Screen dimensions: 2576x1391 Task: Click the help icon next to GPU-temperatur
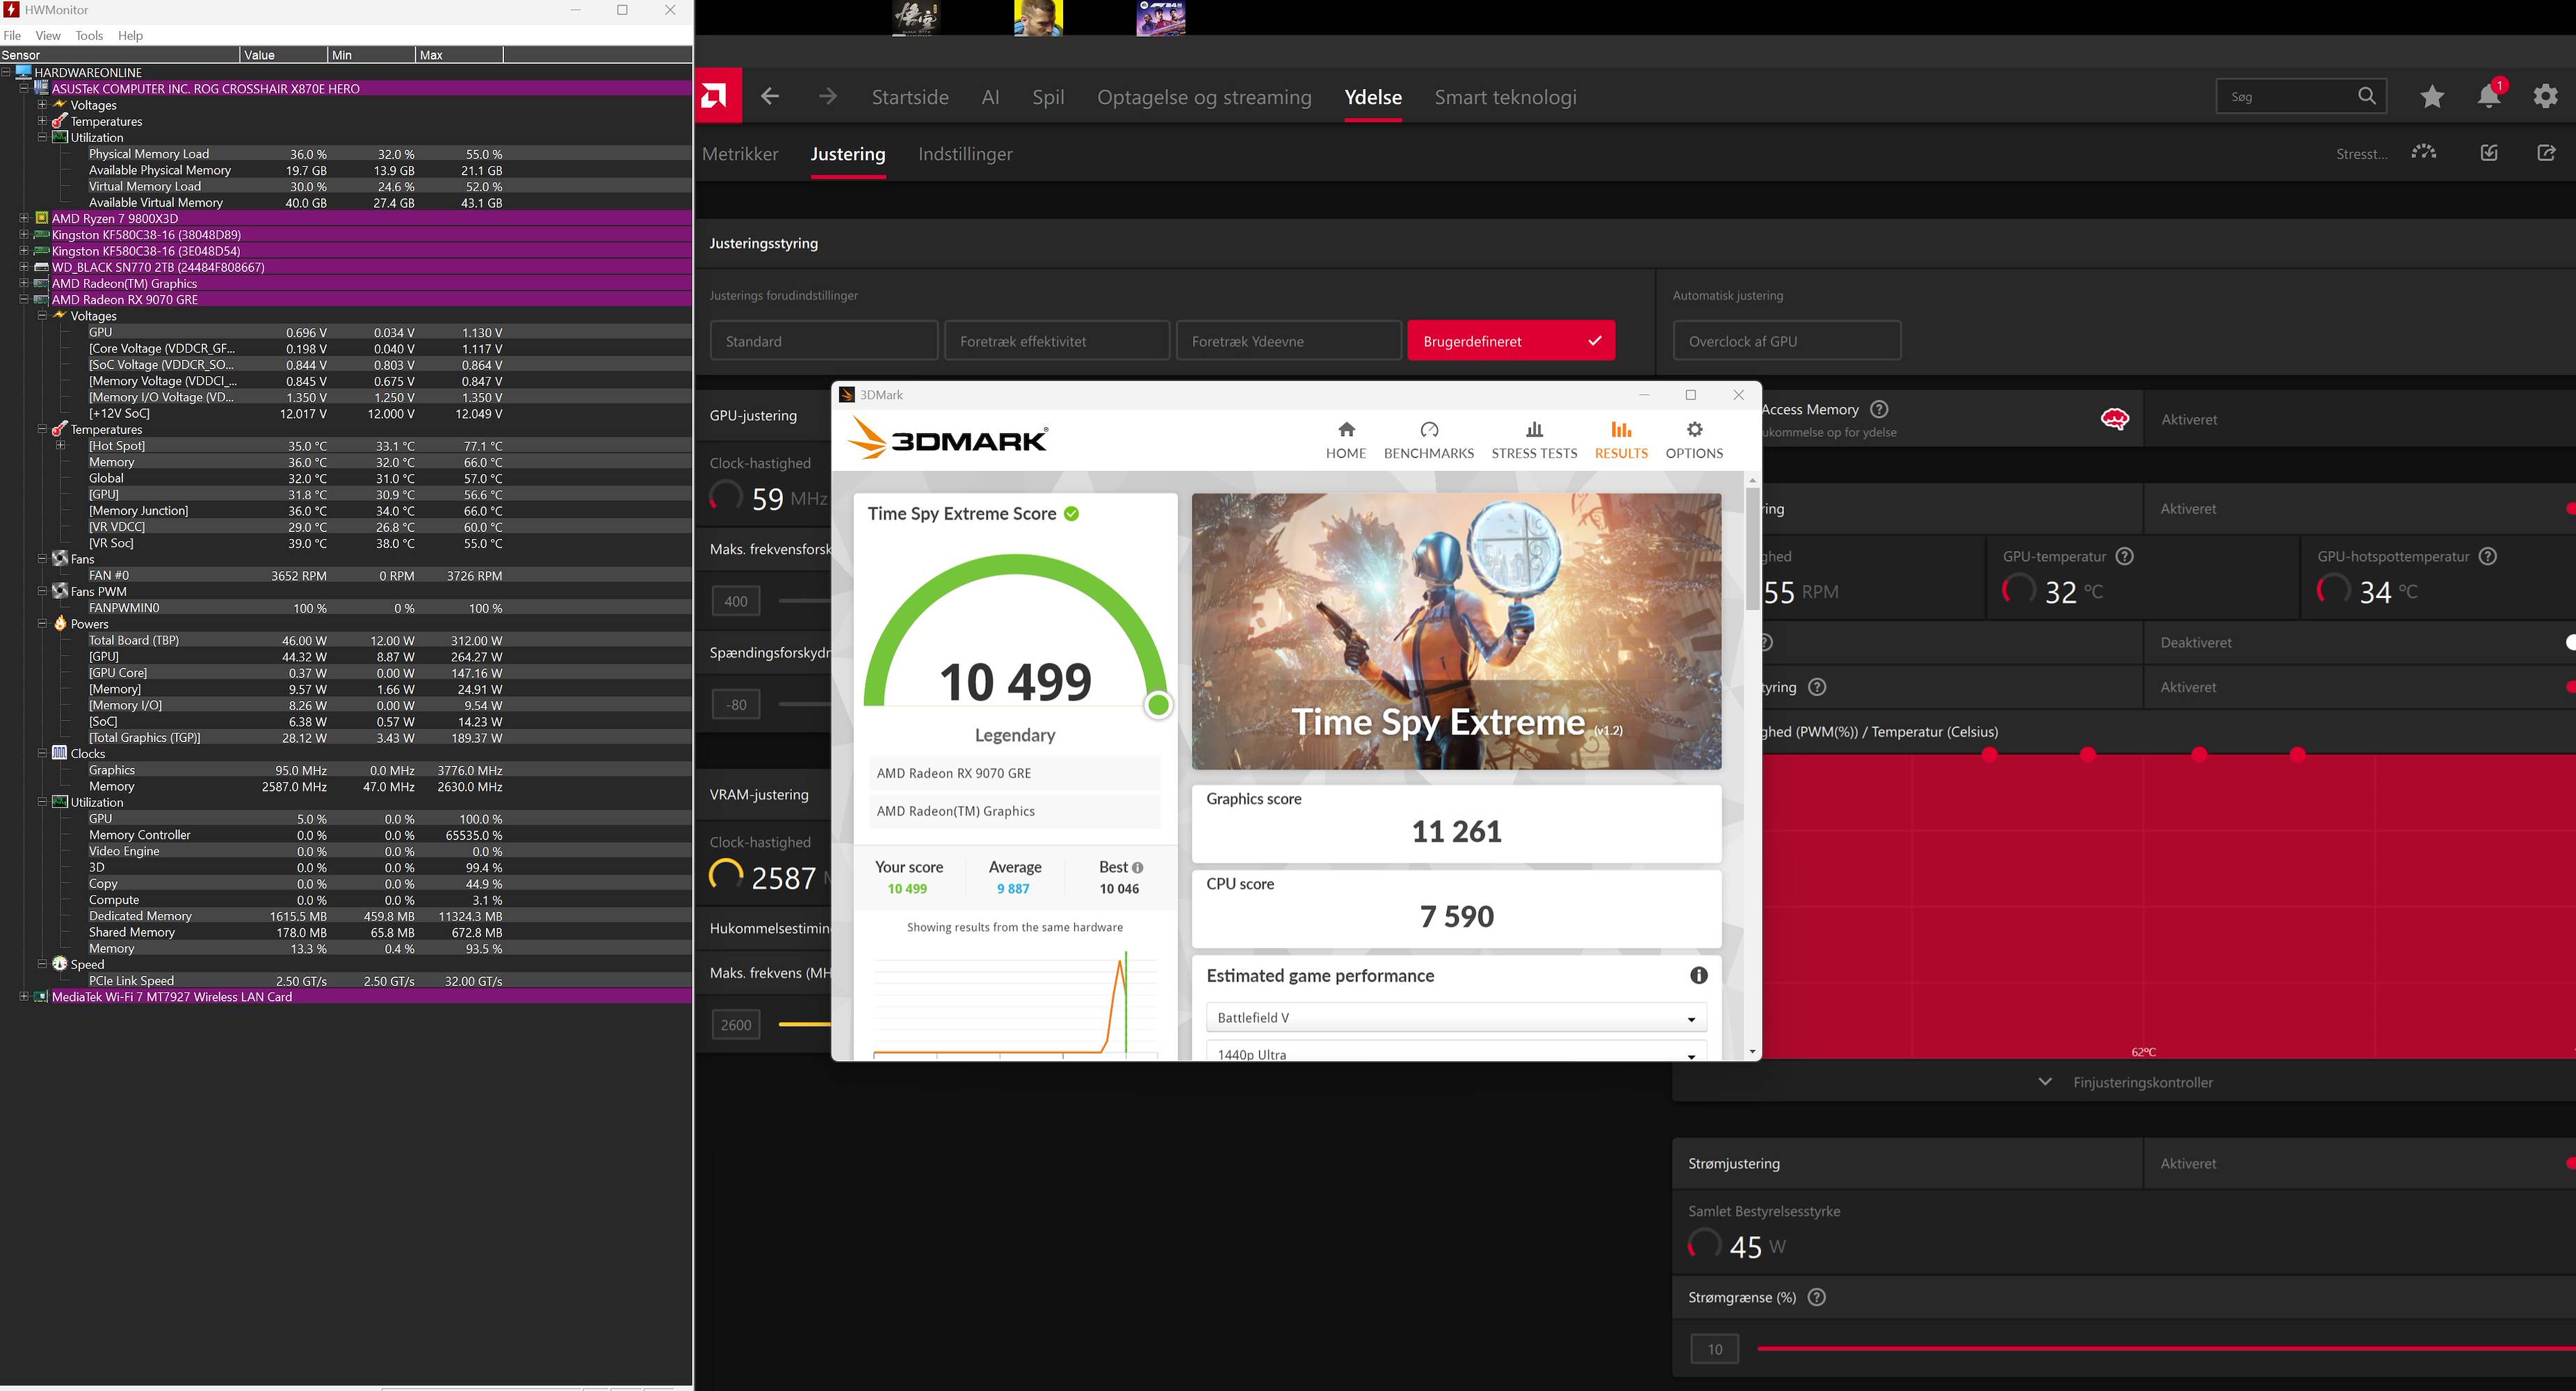click(2125, 556)
